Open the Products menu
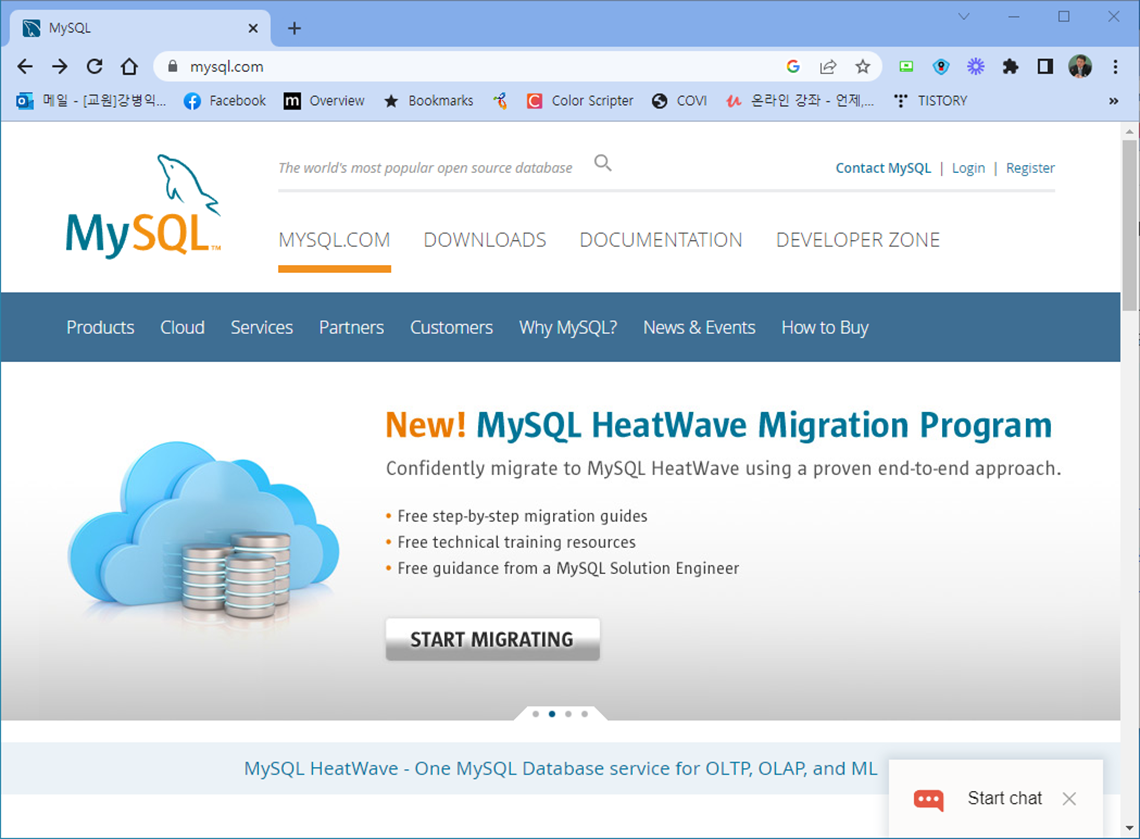This screenshot has width=1140, height=839. [100, 327]
